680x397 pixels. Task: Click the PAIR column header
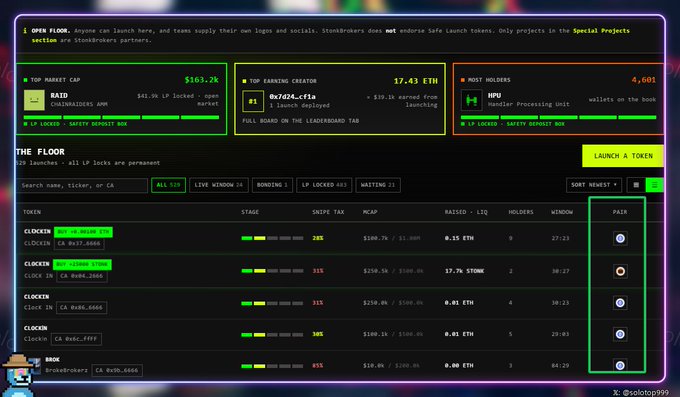click(620, 212)
